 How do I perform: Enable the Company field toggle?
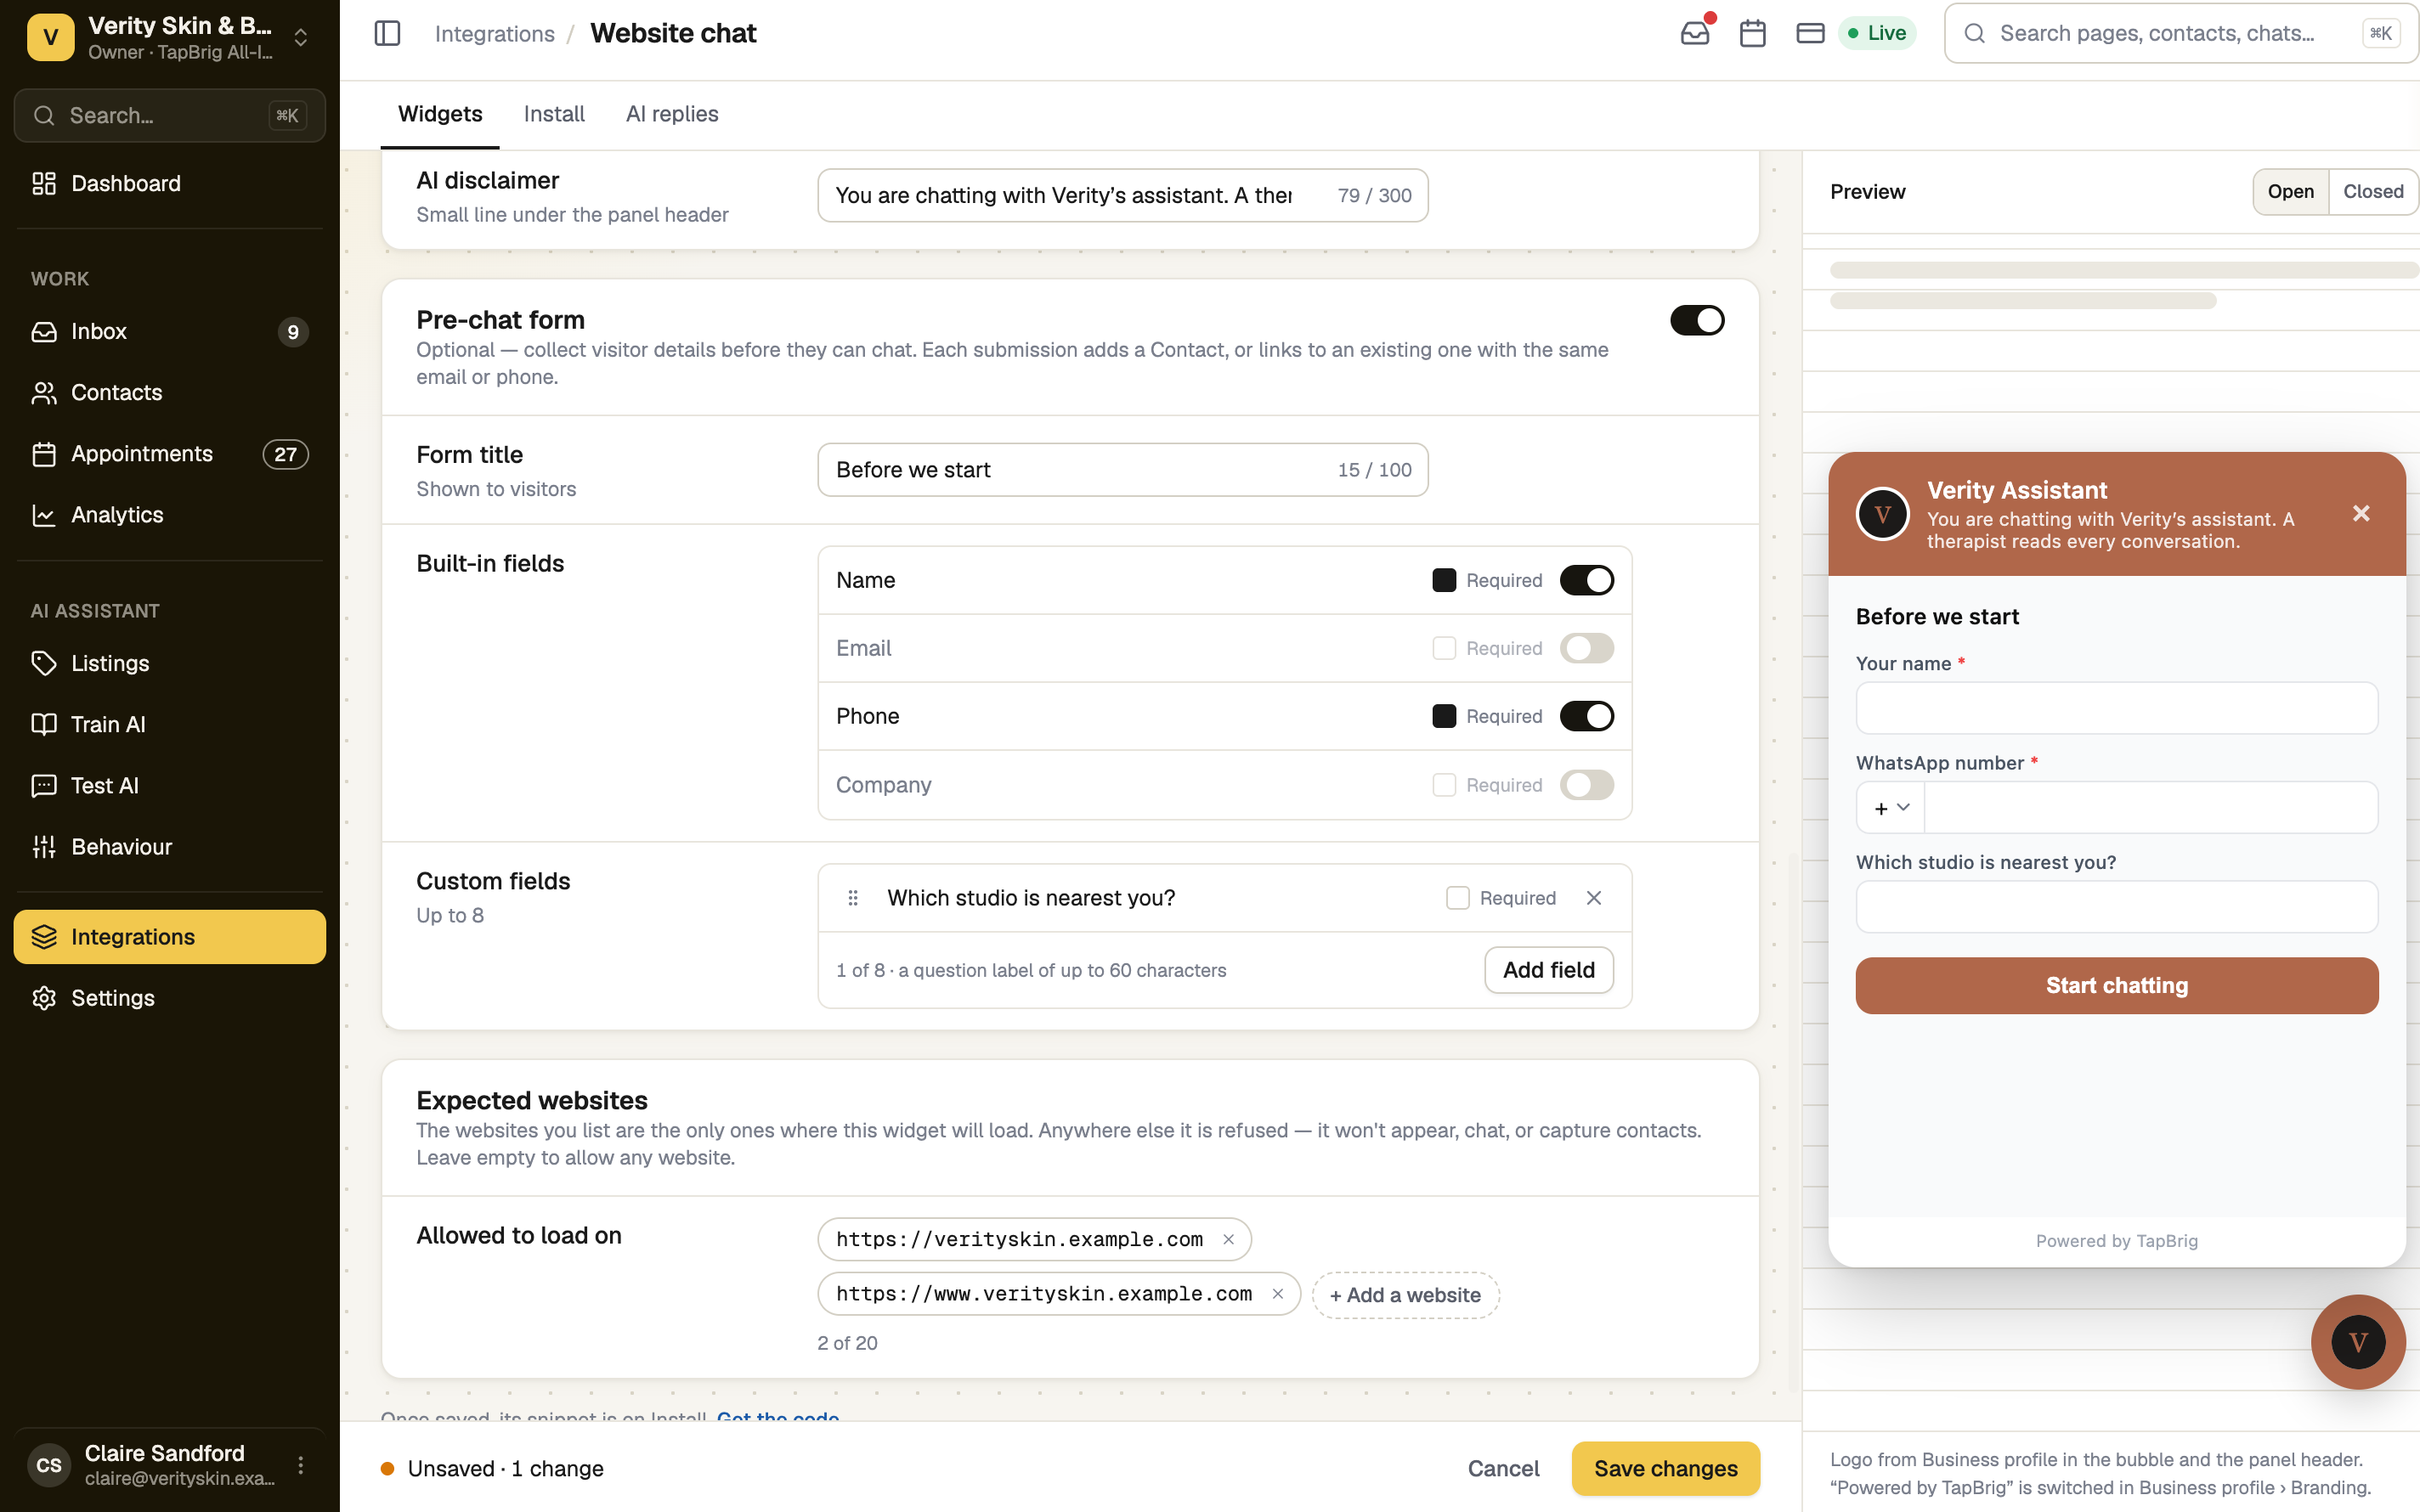(x=1586, y=785)
